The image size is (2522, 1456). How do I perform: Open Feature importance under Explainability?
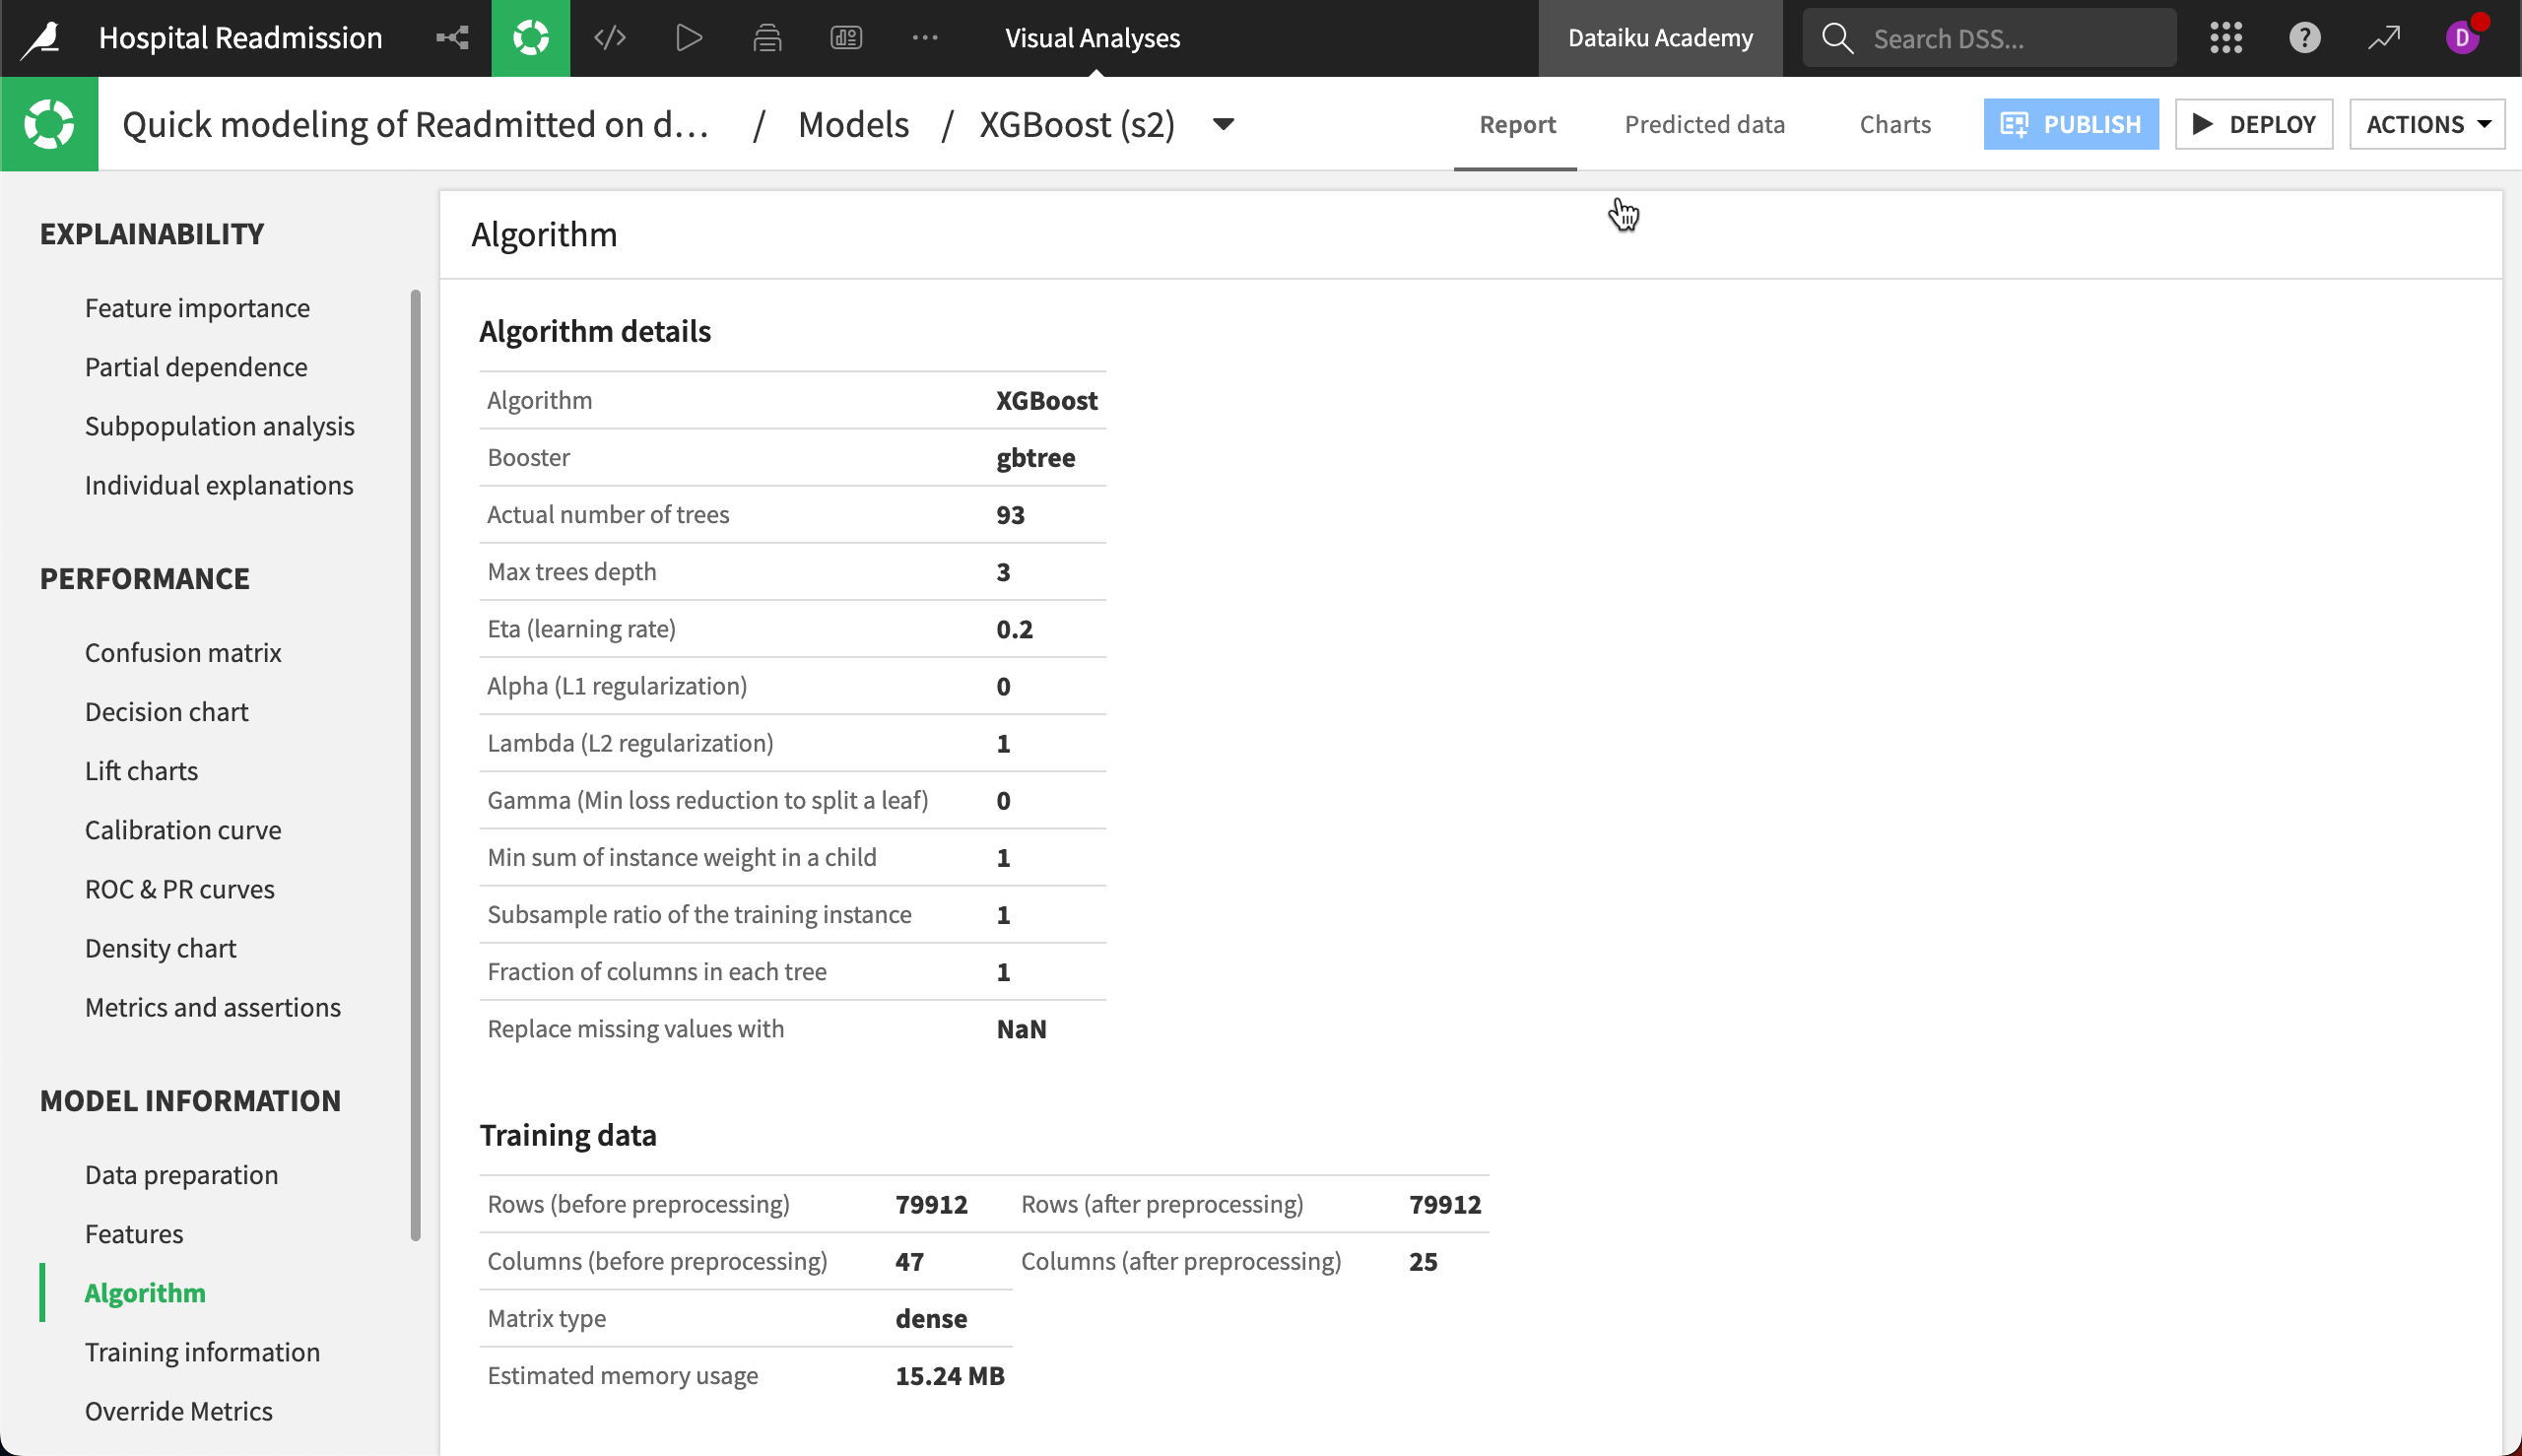(197, 307)
